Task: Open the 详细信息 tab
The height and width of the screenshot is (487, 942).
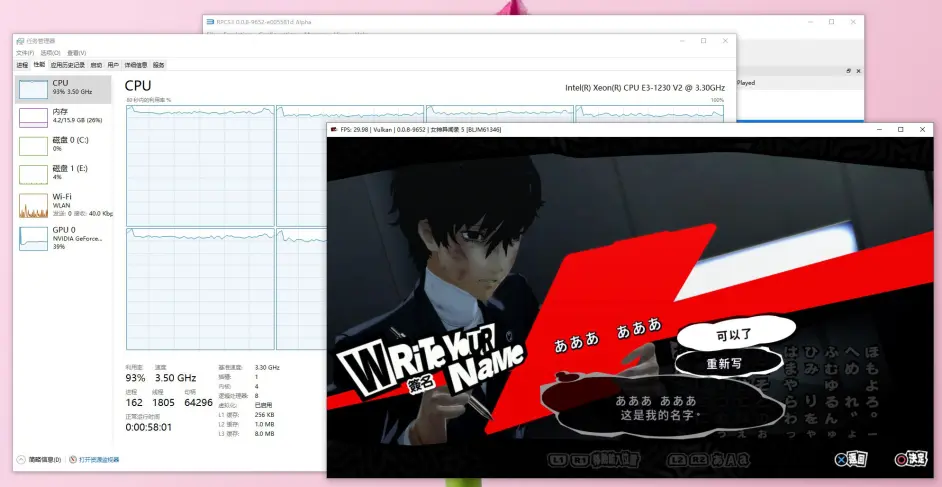Action: pyautogui.click(x=136, y=65)
